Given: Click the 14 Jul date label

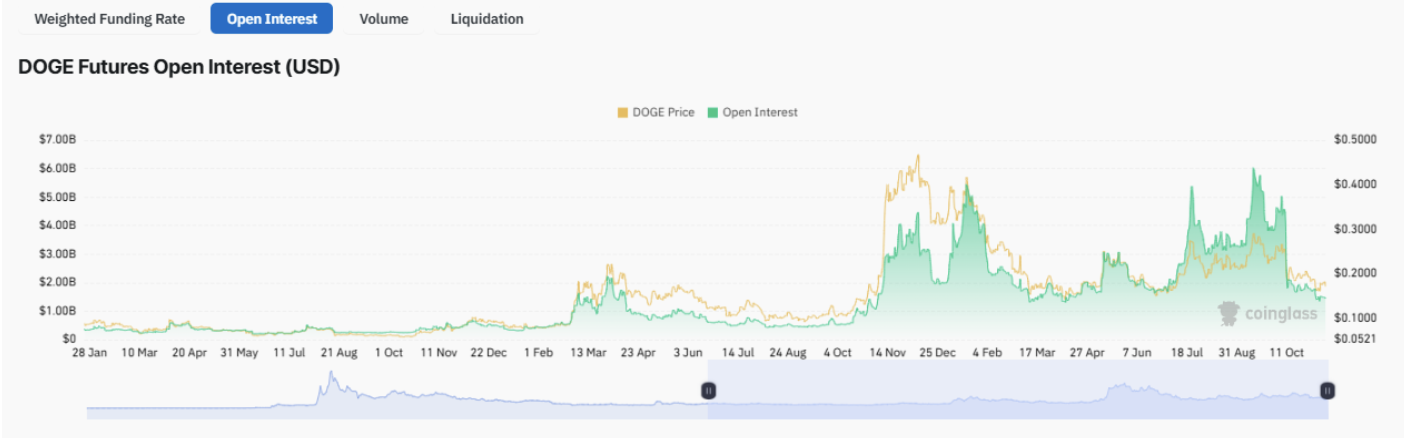Looking at the screenshot, I should (x=738, y=353).
